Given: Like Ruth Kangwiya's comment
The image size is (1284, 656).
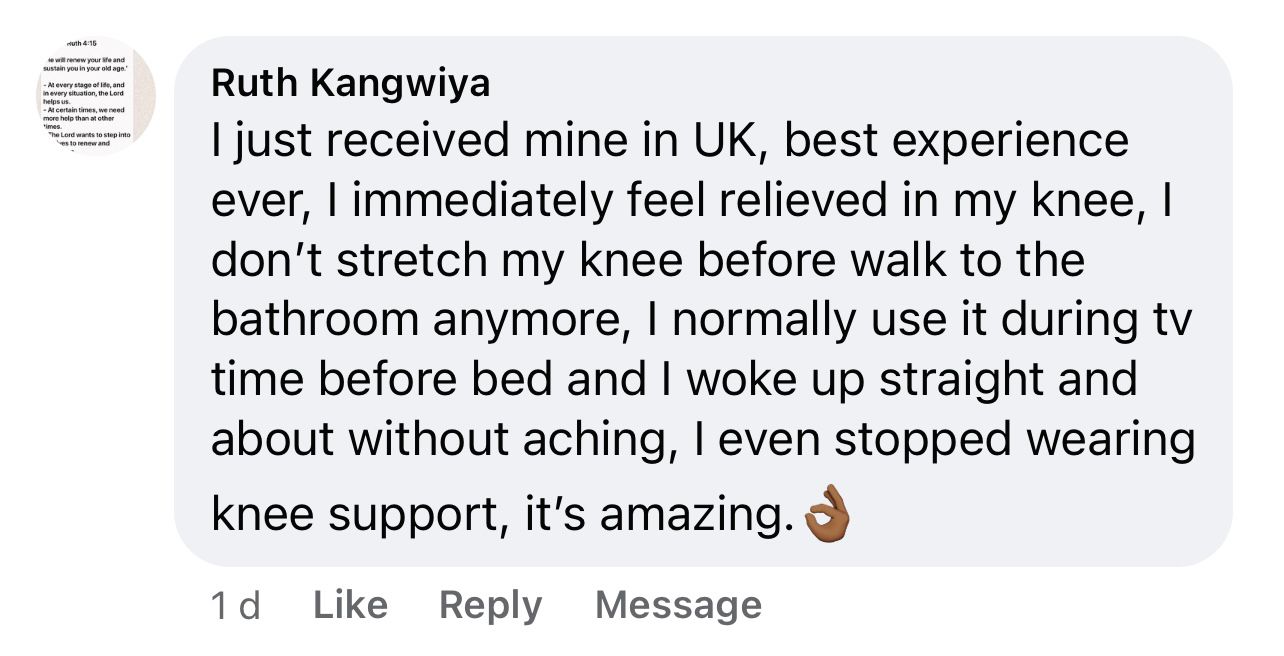Looking at the screenshot, I should click(350, 605).
